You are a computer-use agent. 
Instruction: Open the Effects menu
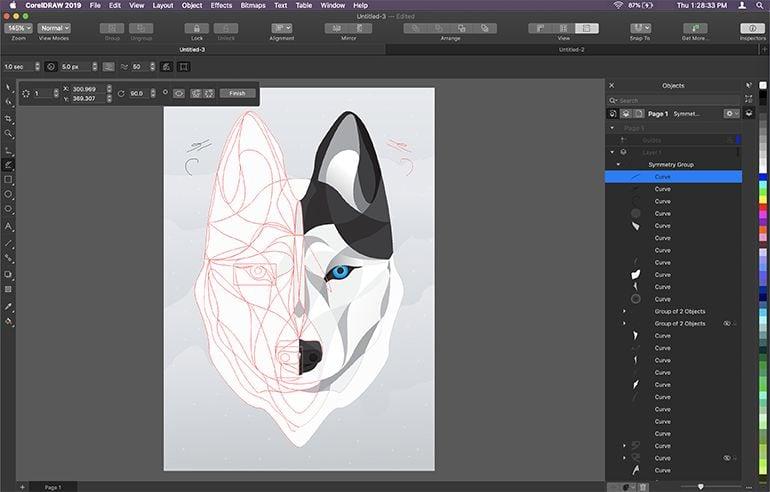221,5
